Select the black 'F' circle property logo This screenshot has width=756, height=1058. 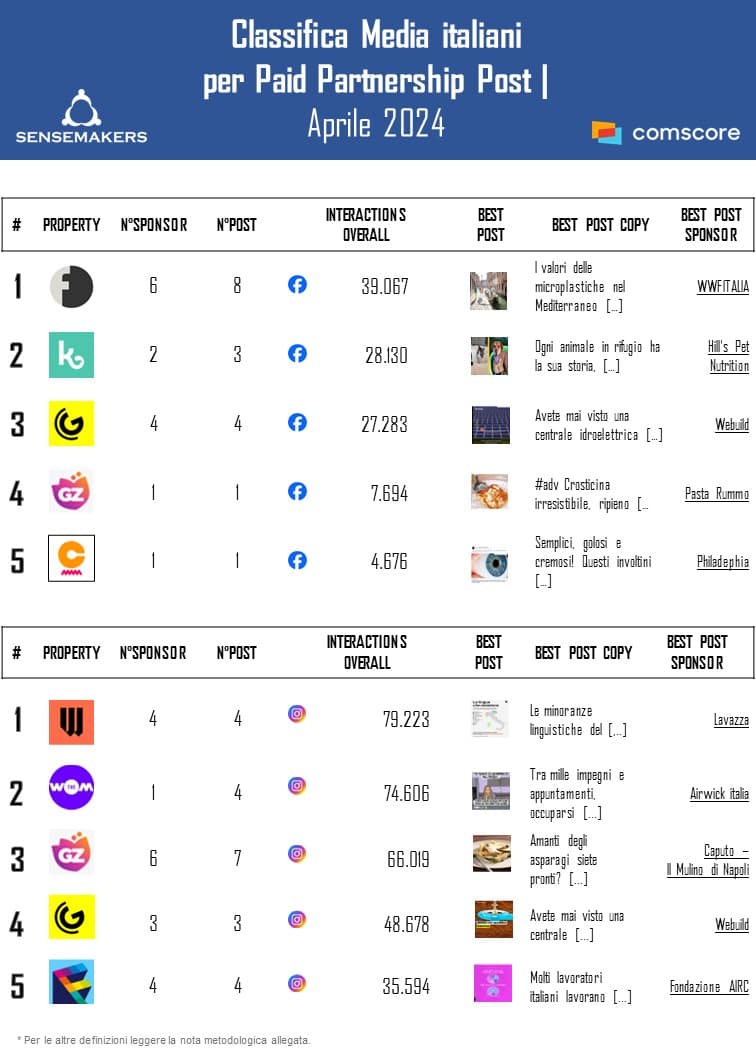click(x=71, y=287)
